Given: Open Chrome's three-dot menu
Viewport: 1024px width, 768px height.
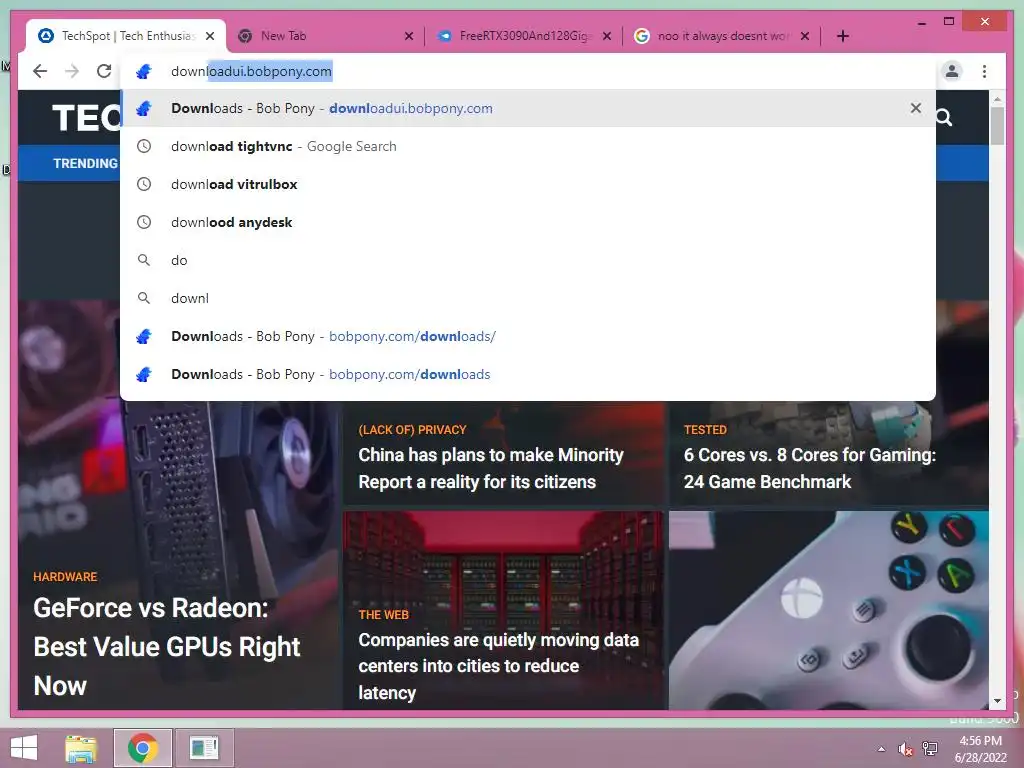Looking at the screenshot, I should [984, 71].
